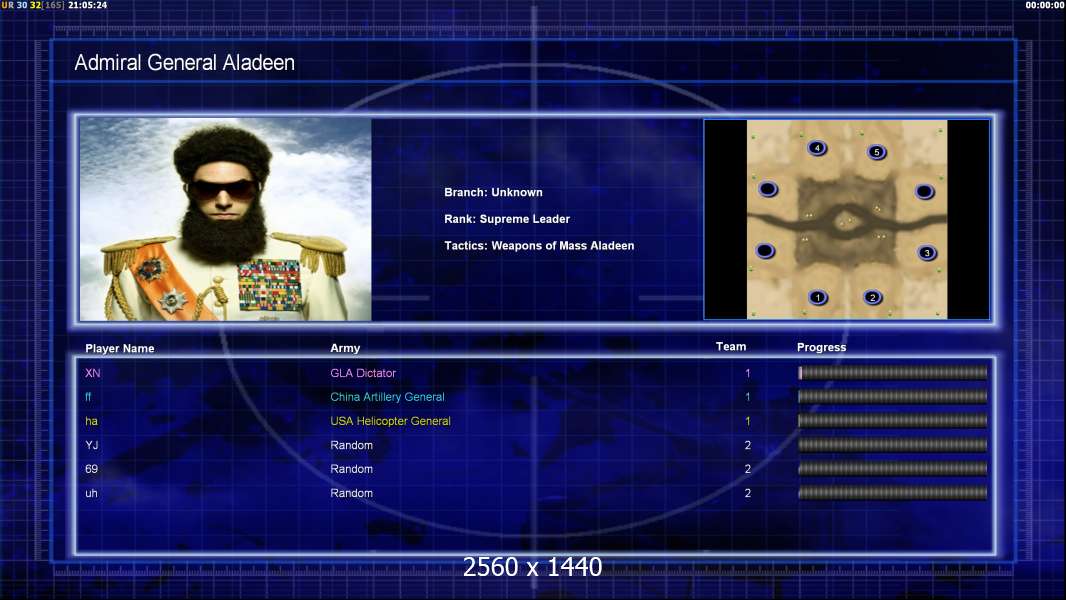Image resolution: width=1066 pixels, height=600 pixels.
Task: Click start position 2 marker on map
Action: coord(872,297)
